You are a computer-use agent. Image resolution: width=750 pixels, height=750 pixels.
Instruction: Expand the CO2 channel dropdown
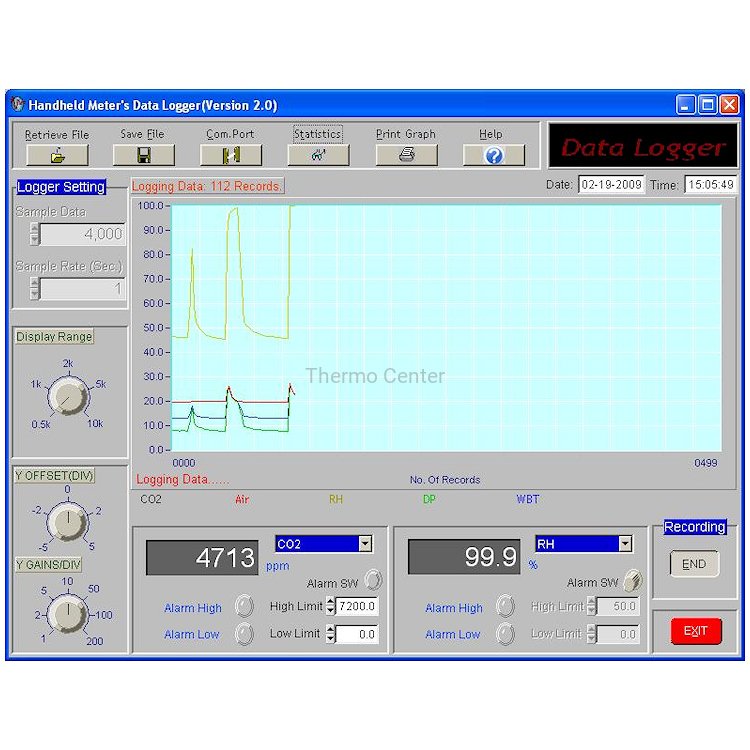coord(364,544)
